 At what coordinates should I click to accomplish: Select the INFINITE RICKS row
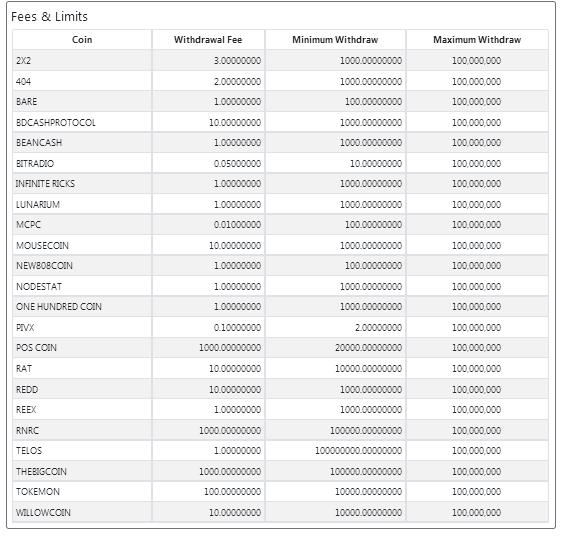coord(280,183)
